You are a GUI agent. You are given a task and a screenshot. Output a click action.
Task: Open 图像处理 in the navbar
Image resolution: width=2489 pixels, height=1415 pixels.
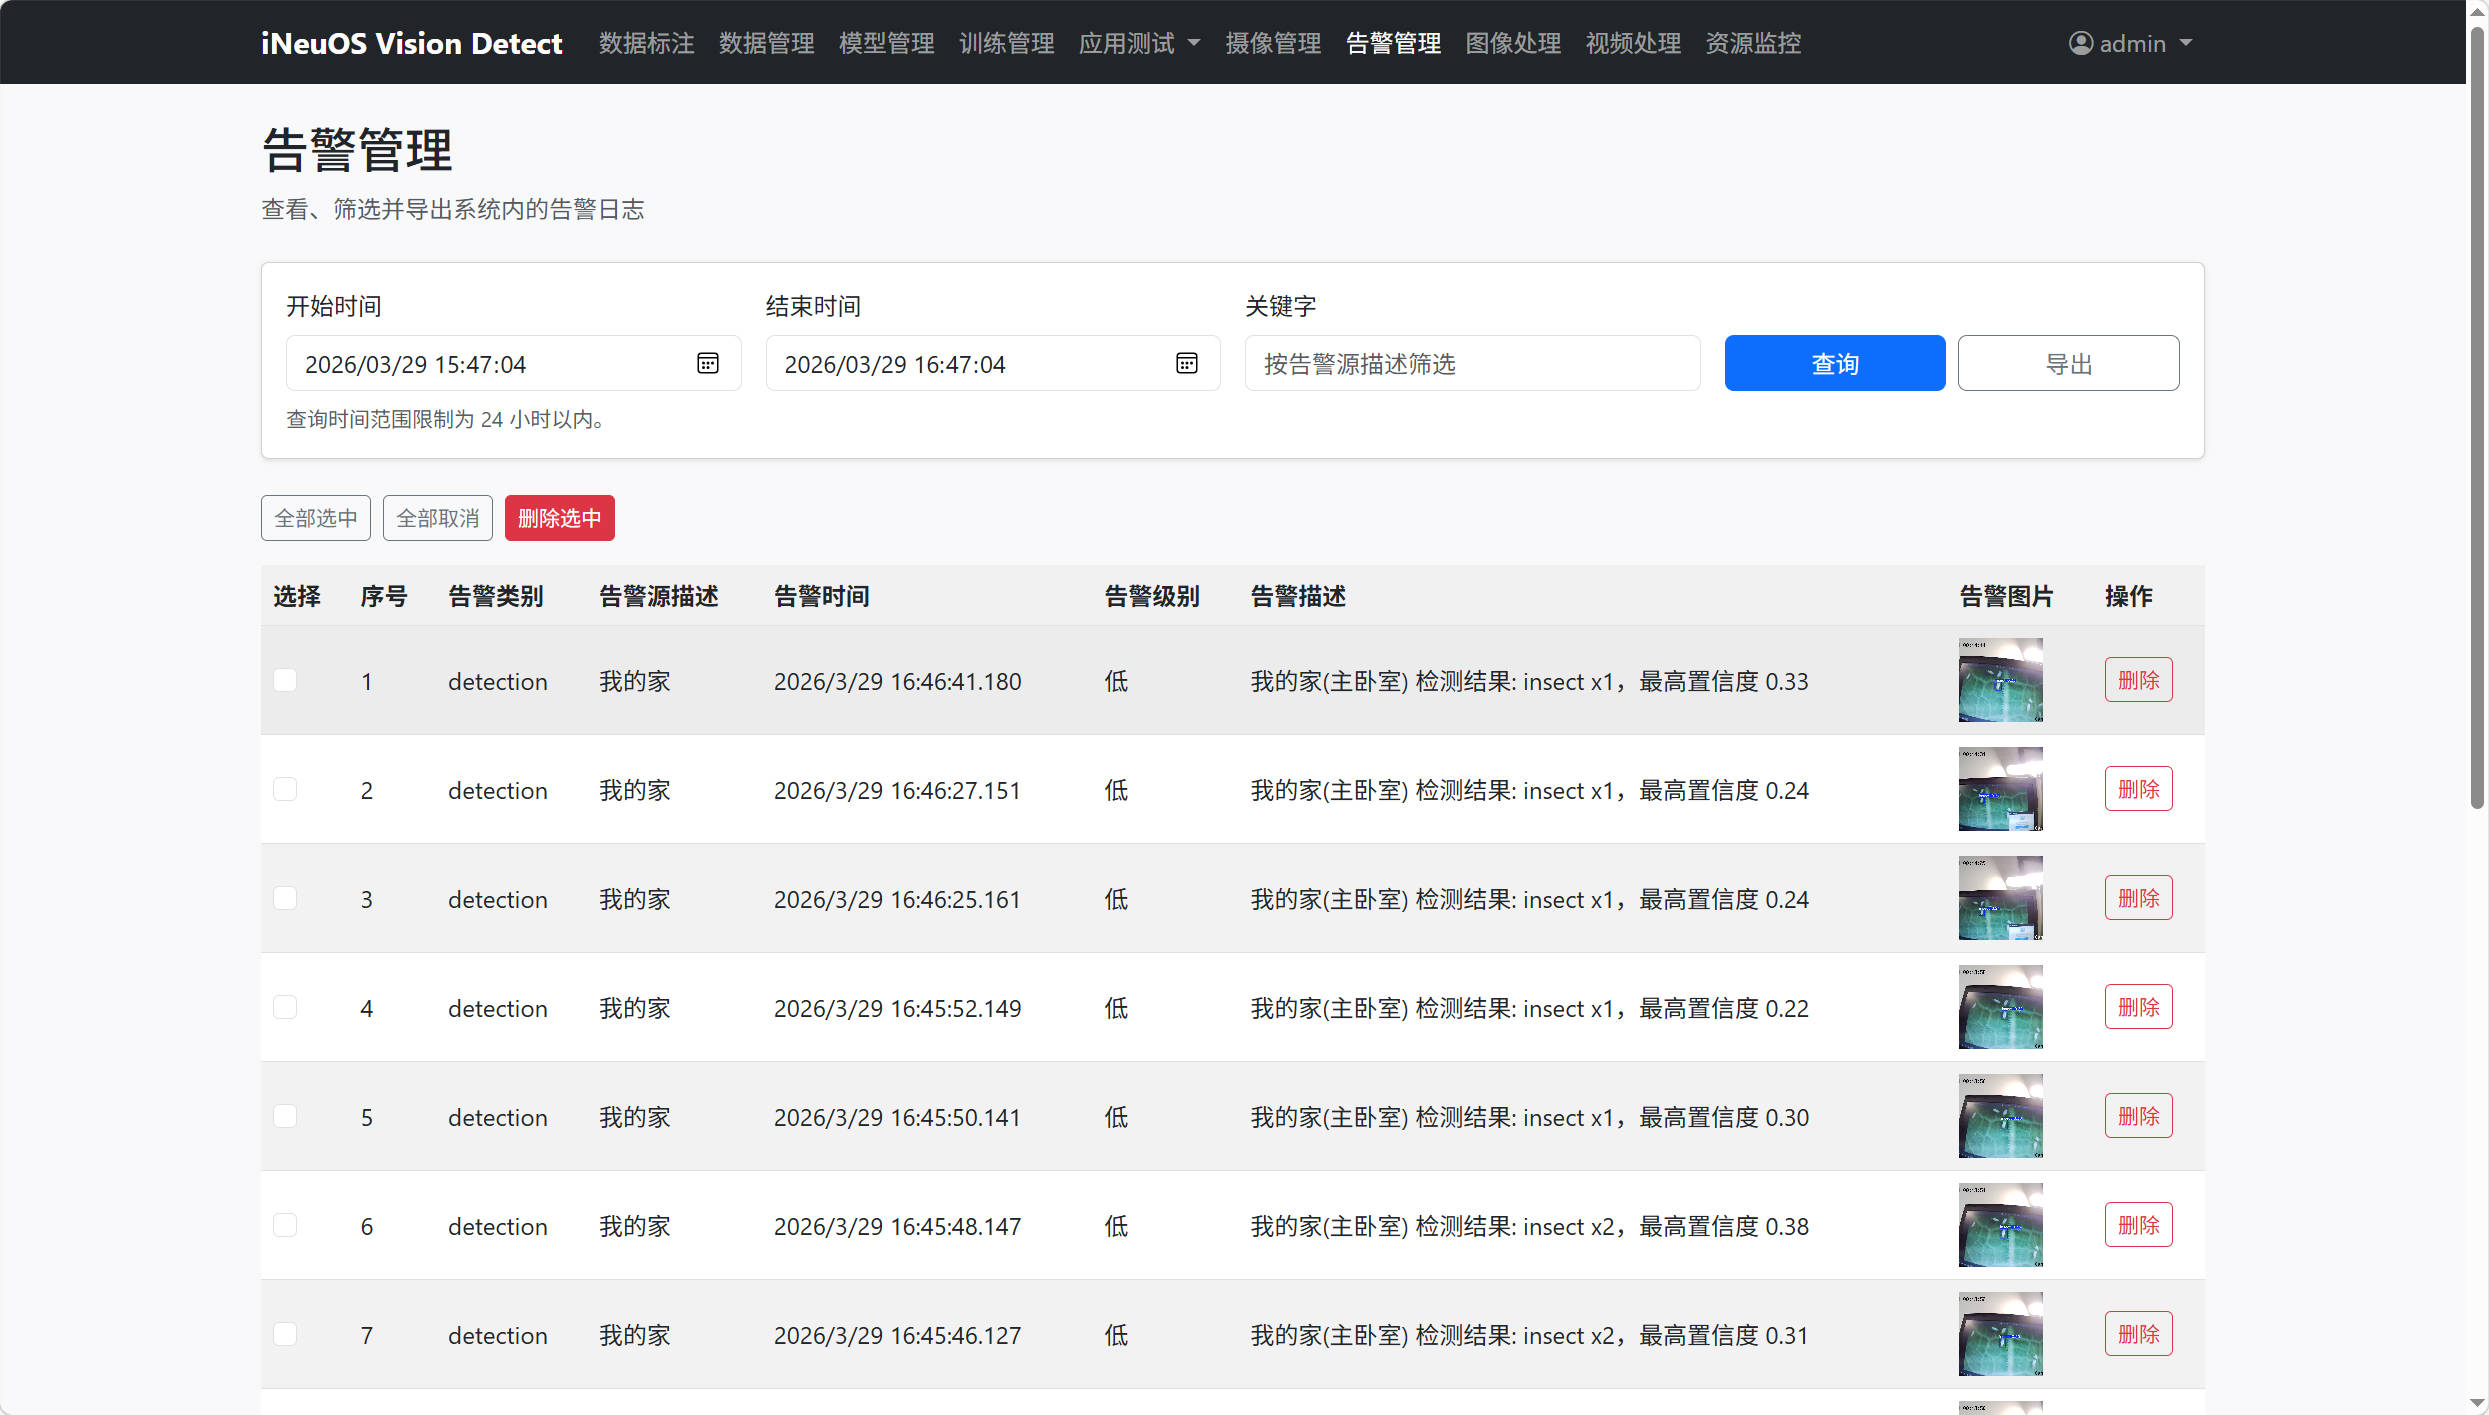coord(1513,43)
